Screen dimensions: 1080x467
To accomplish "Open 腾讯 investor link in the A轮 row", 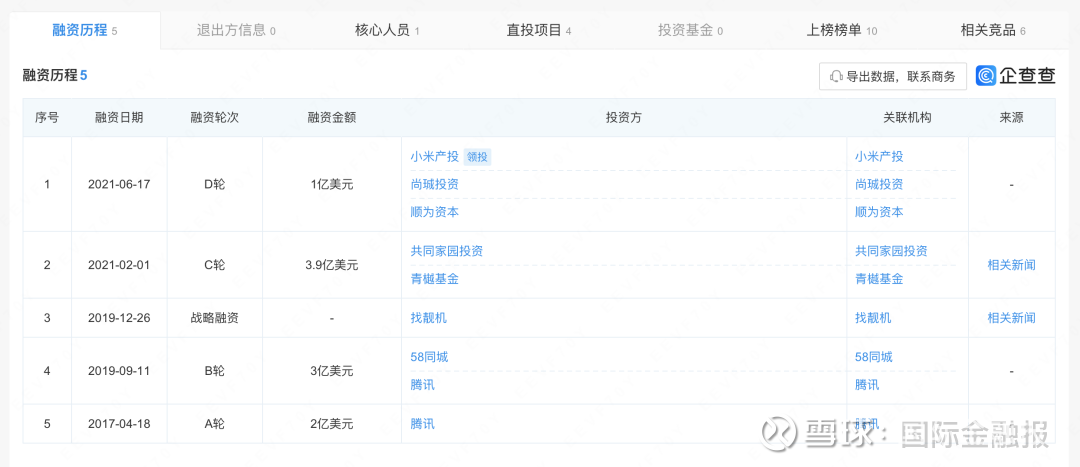I will pos(422,424).
